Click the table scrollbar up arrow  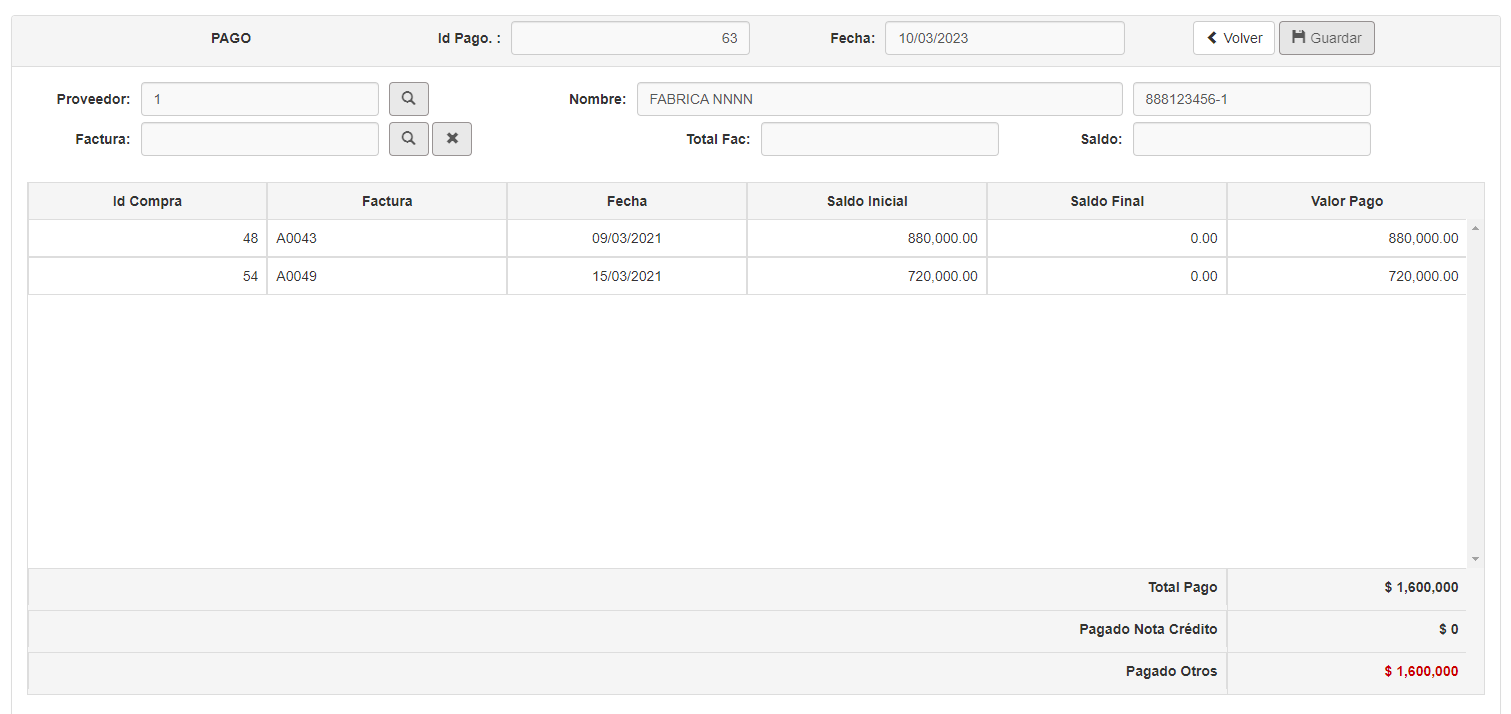point(1475,229)
